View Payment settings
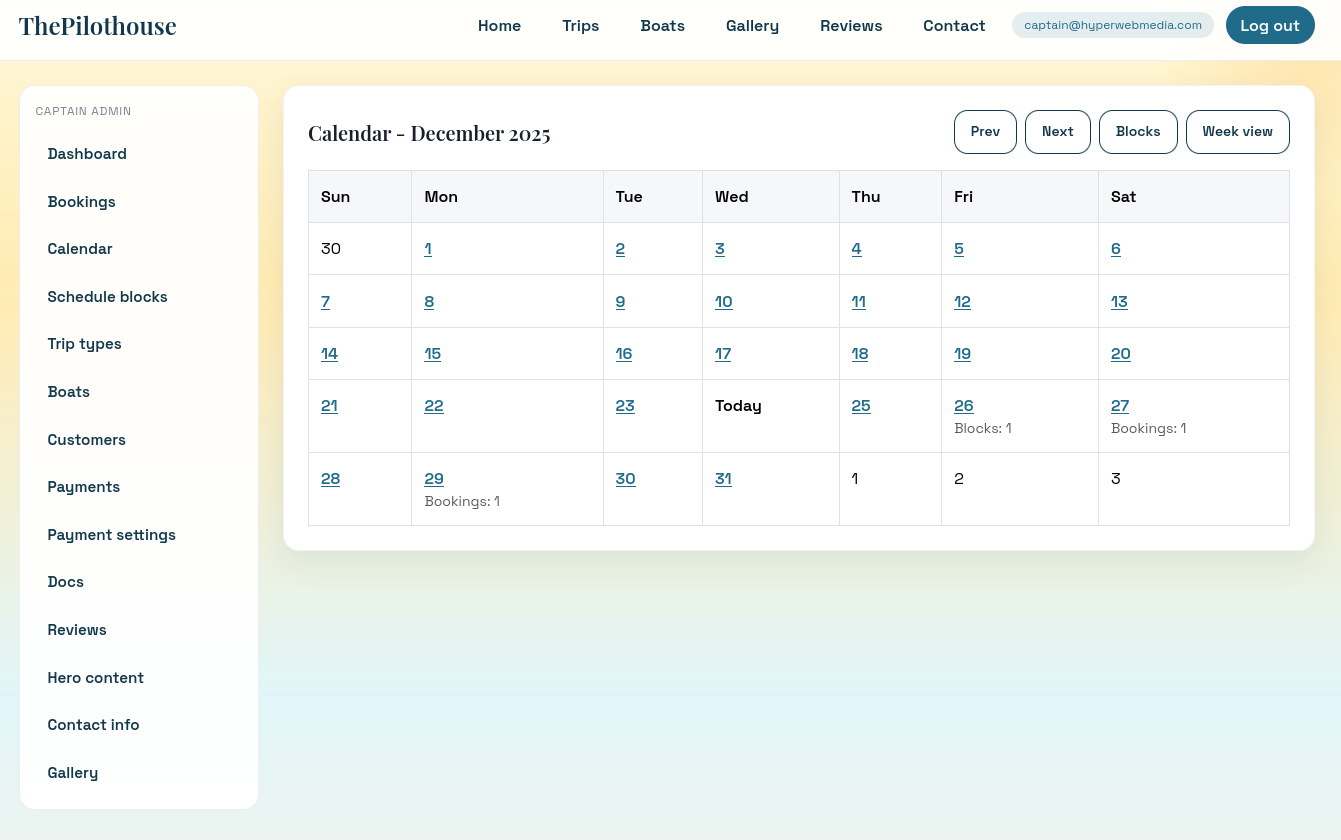The image size is (1341, 840). pos(111,535)
